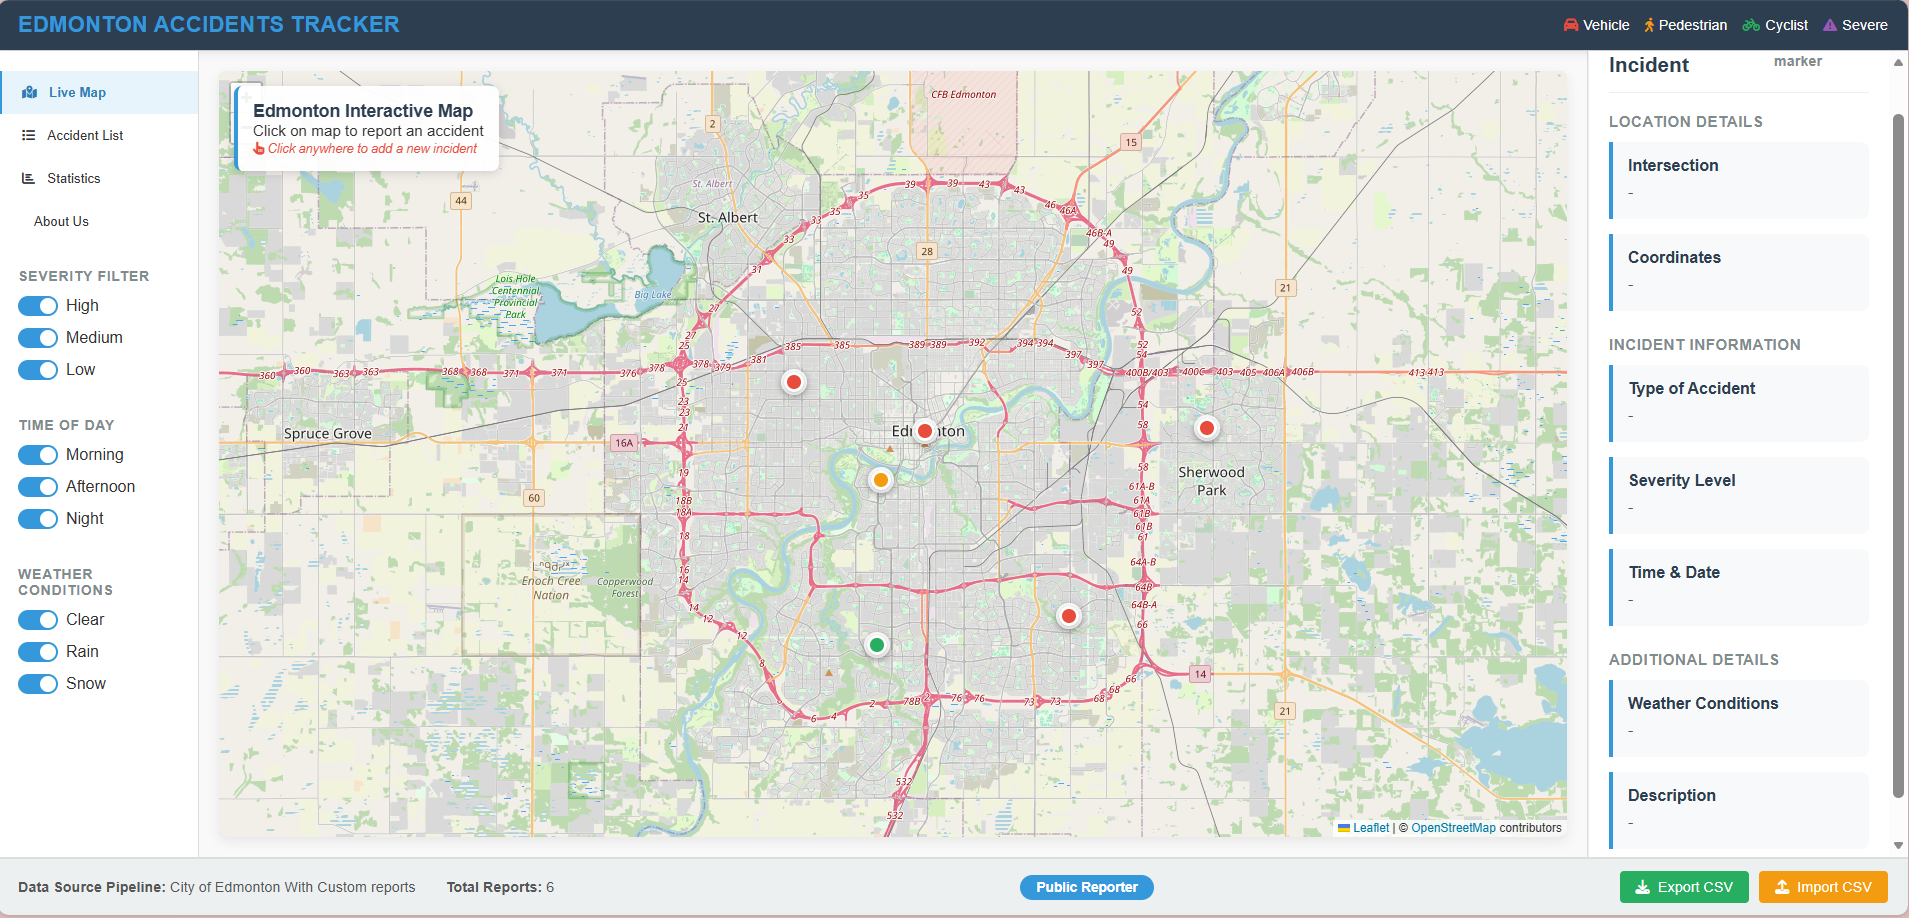
Task: Toggle the Low severity filter
Action: [x=38, y=370]
